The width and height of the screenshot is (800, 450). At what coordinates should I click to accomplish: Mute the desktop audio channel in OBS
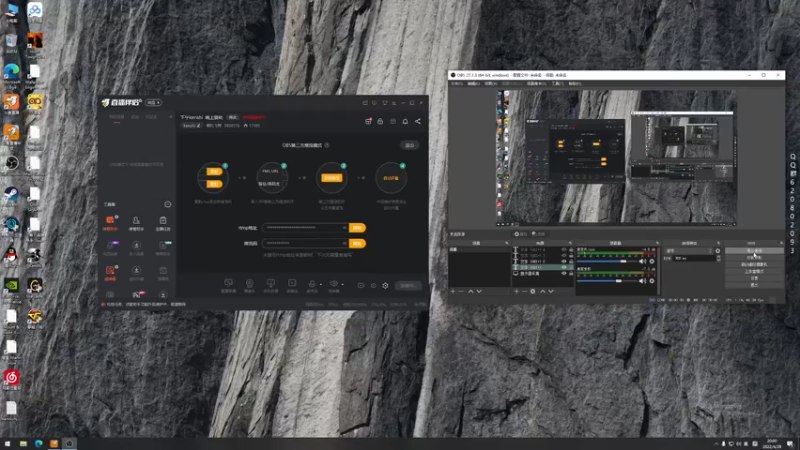coord(642,281)
